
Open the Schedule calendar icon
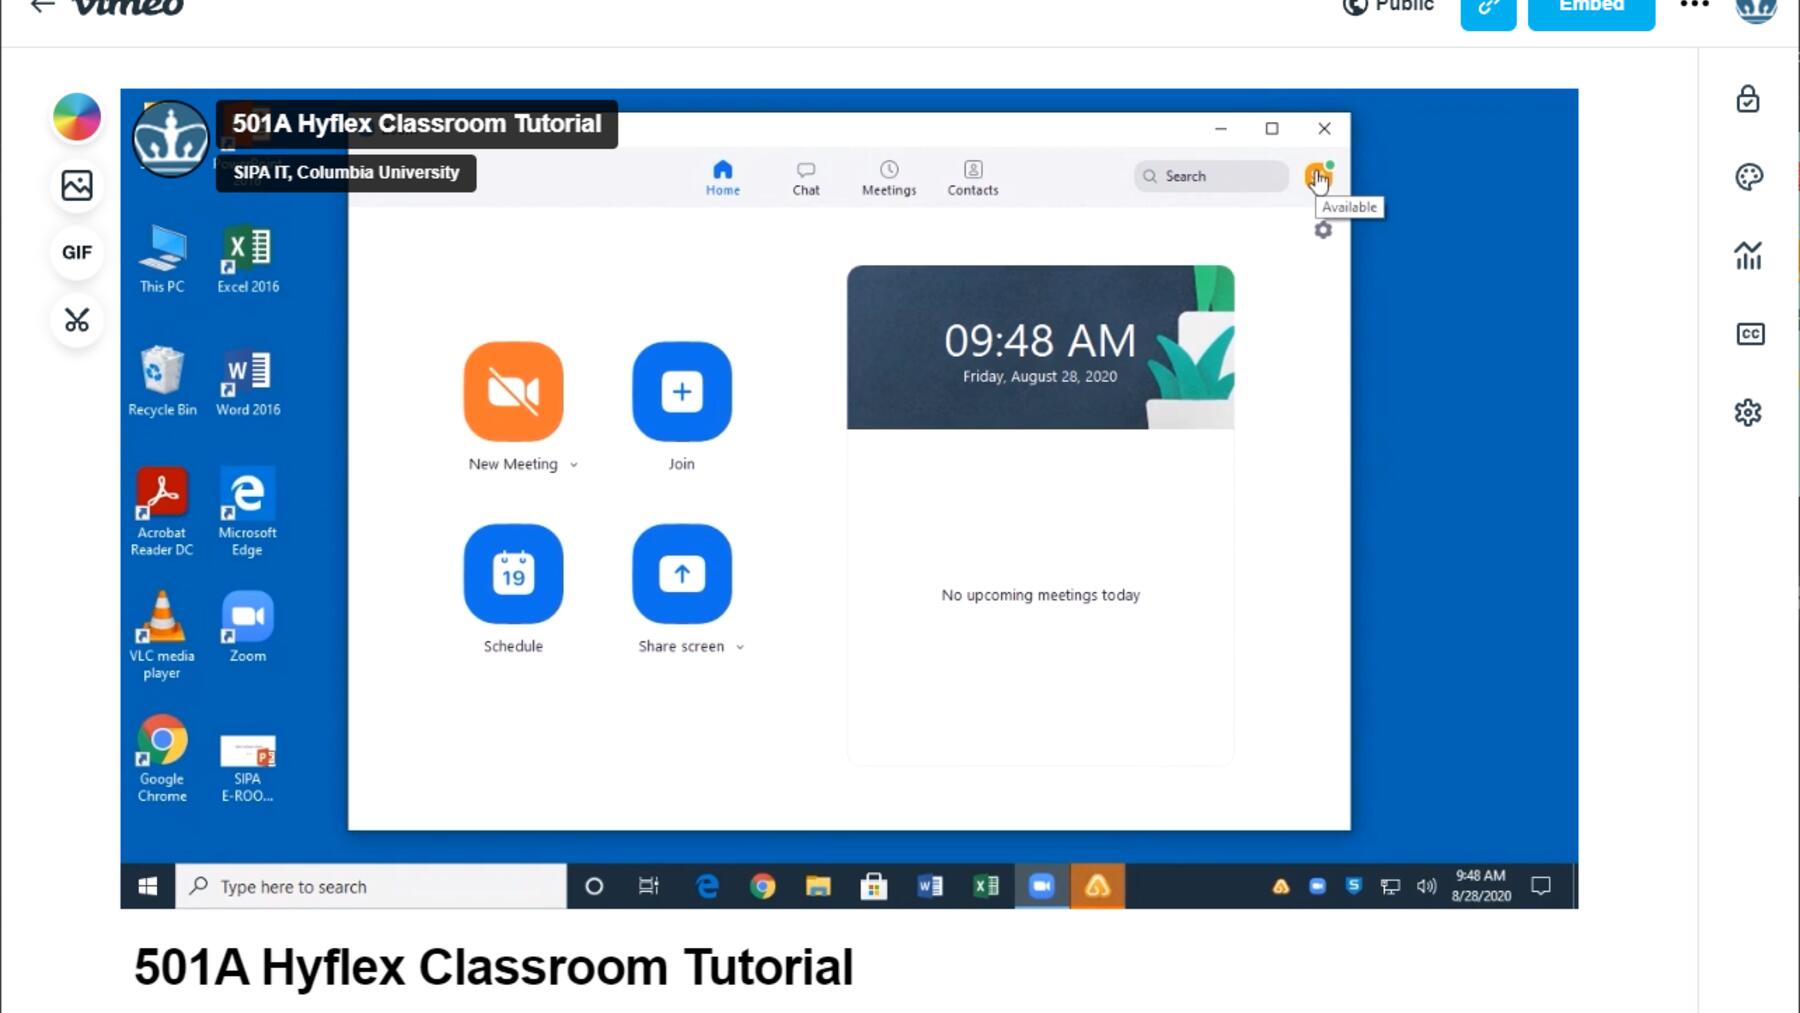[x=513, y=574]
